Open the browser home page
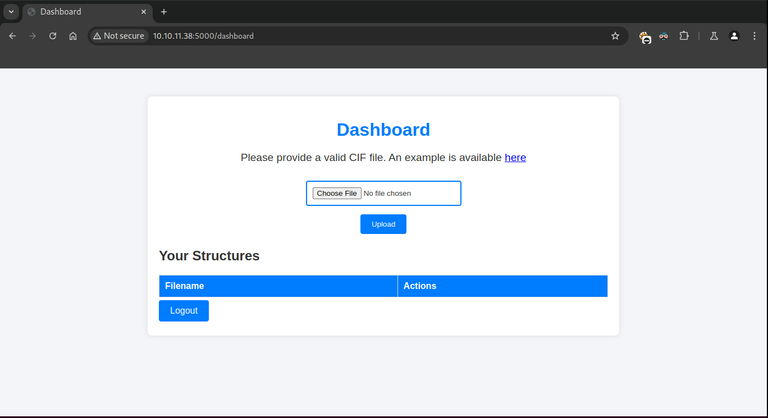 [73, 36]
